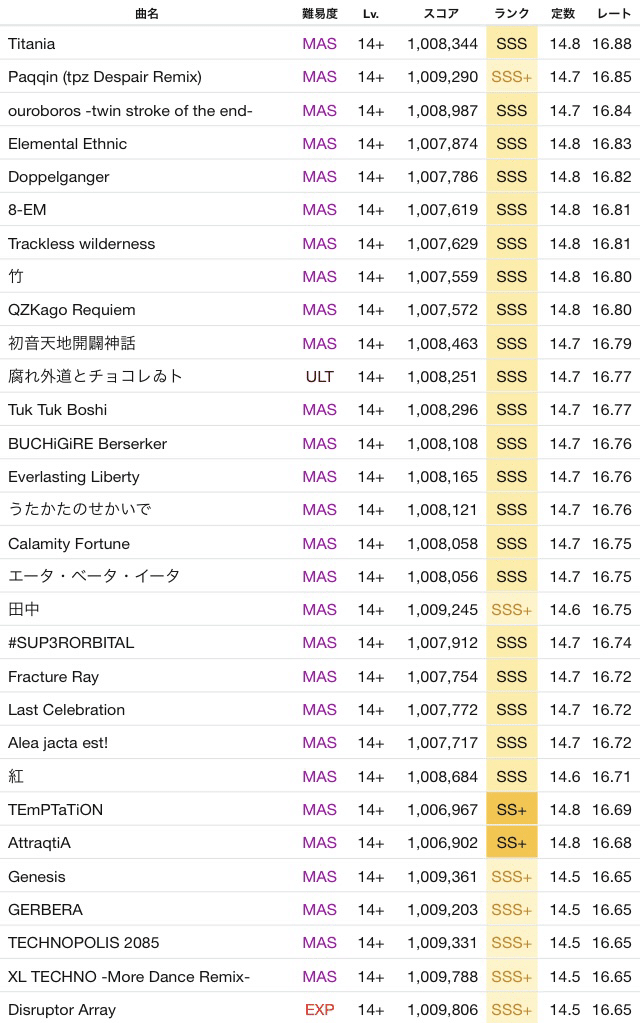Click the score 1,009,788
The width and height of the screenshot is (640, 1023).
tap(442, 977)
